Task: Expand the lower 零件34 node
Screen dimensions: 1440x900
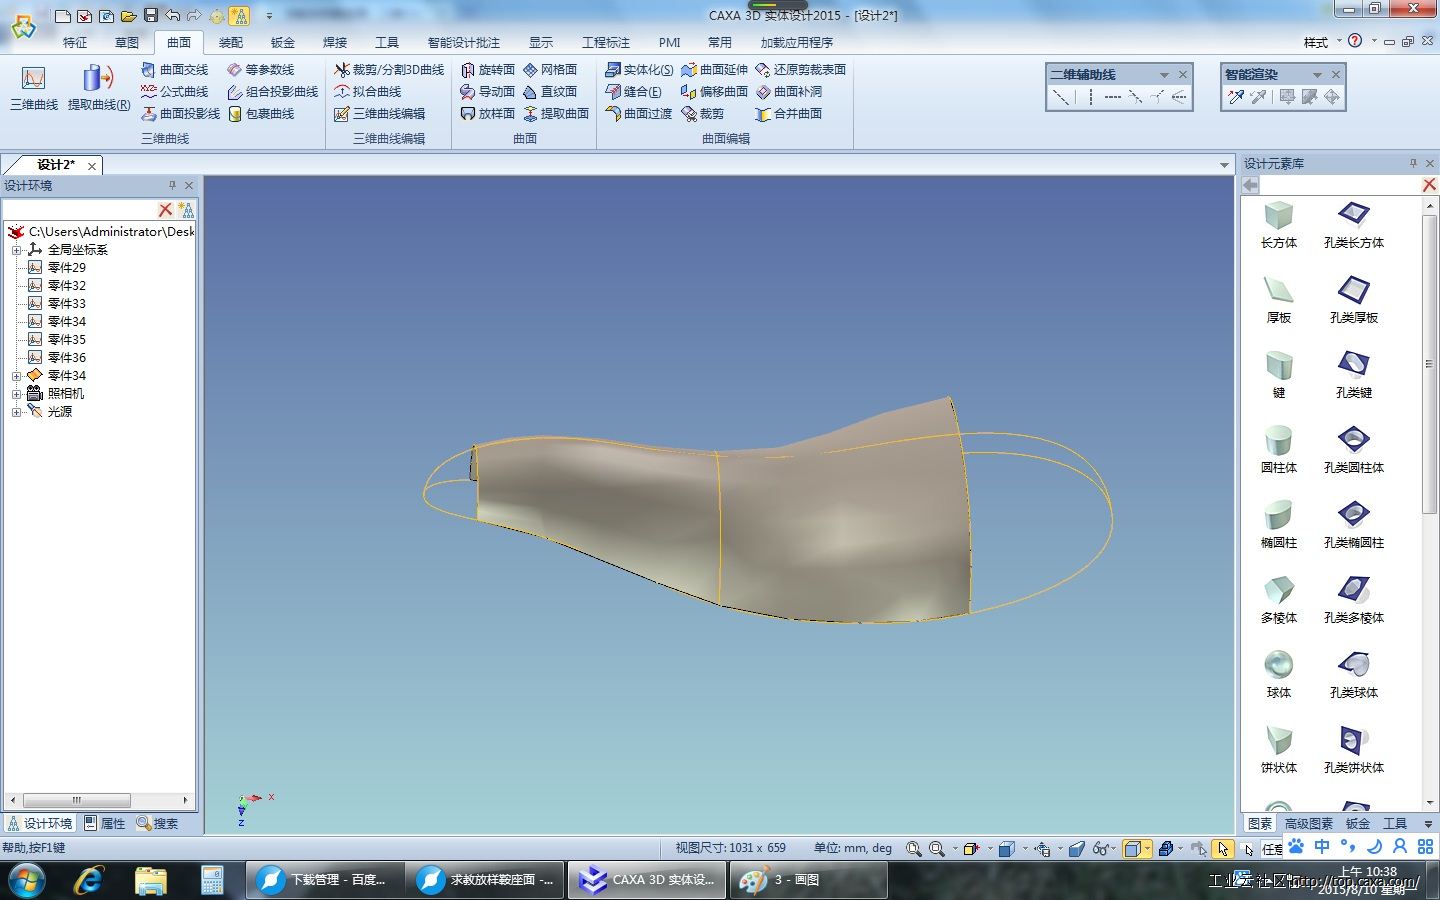Action: [16, 376]
